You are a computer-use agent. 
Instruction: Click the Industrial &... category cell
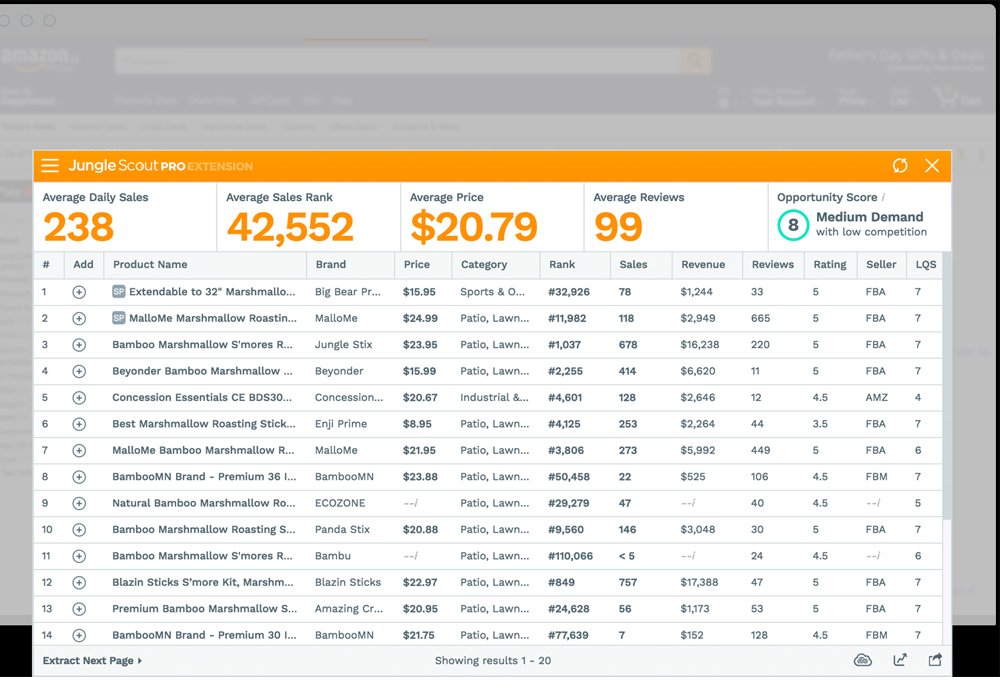coord(494,398)
